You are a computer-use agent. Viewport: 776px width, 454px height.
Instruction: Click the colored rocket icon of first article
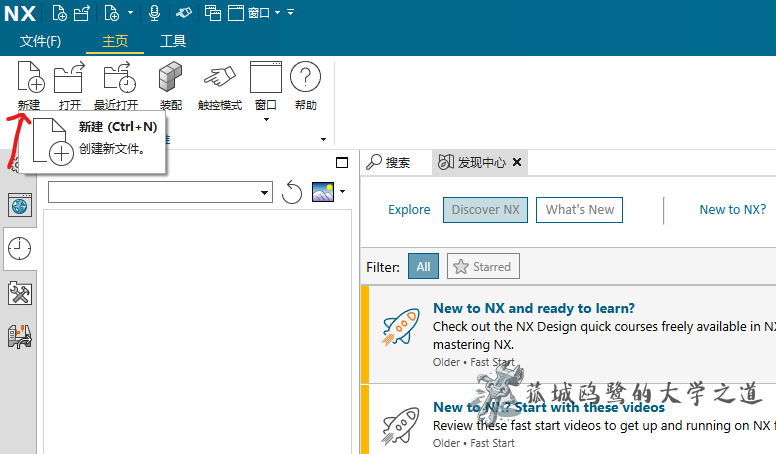[x=400, y=327]
